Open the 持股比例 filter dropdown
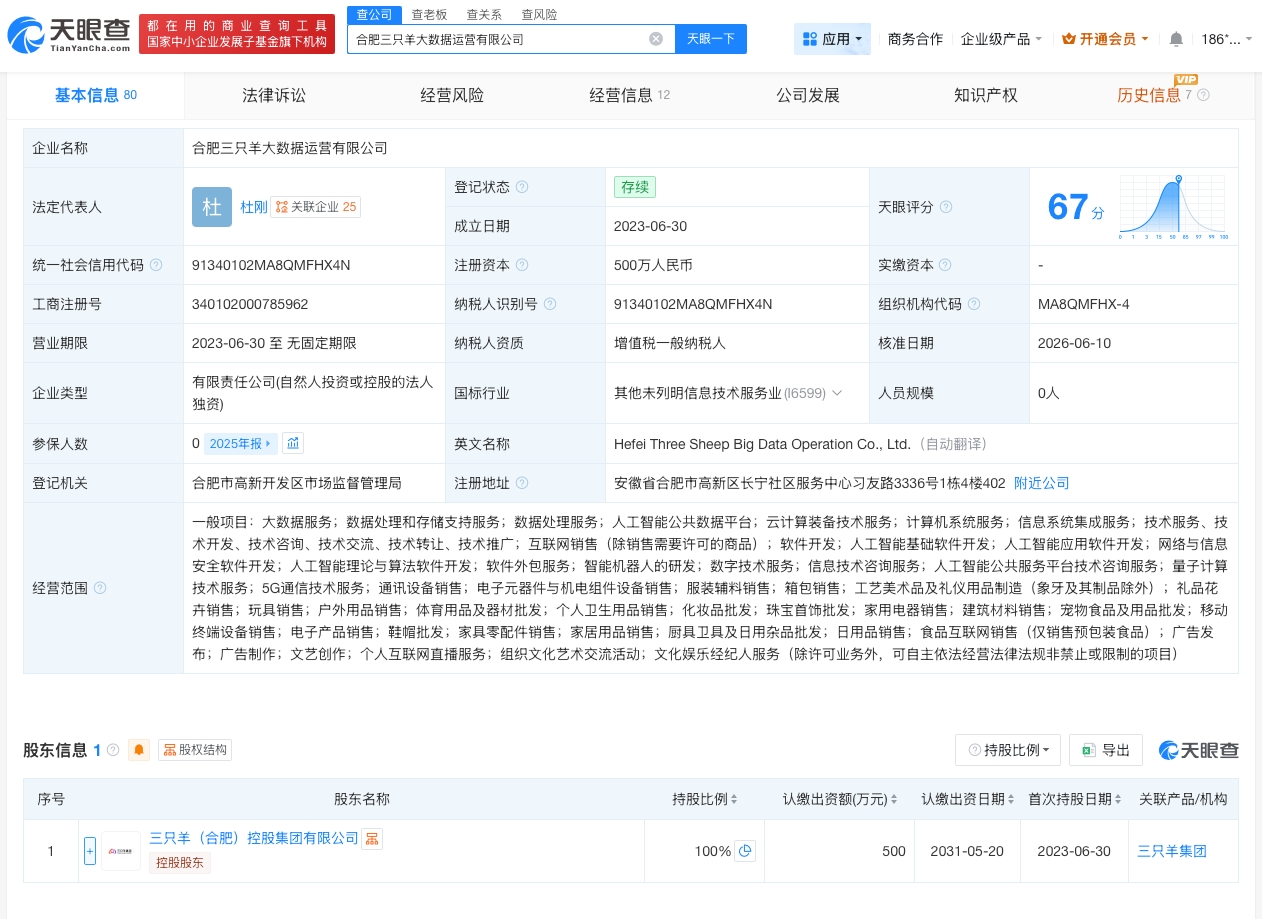This screenshot has height=919, width=1262. [1008, 750]
